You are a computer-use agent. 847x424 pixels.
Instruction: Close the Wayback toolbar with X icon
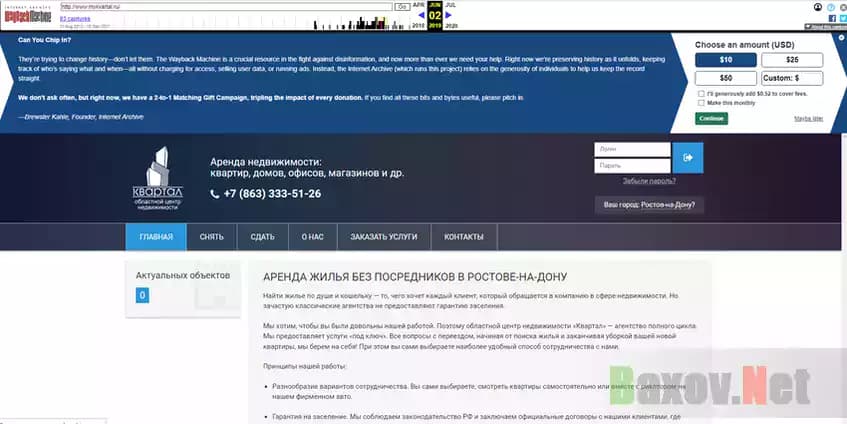tap(843, 7)
